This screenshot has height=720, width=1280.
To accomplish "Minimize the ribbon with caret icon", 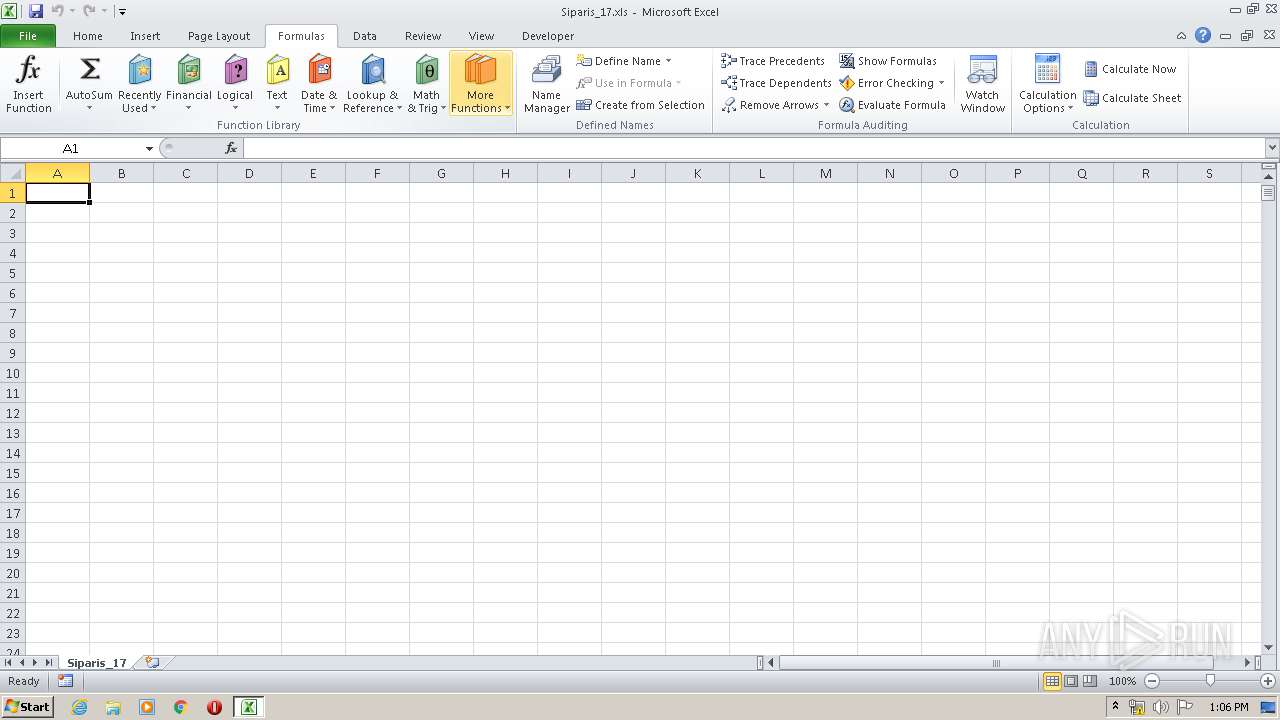I will [1183, 36].
